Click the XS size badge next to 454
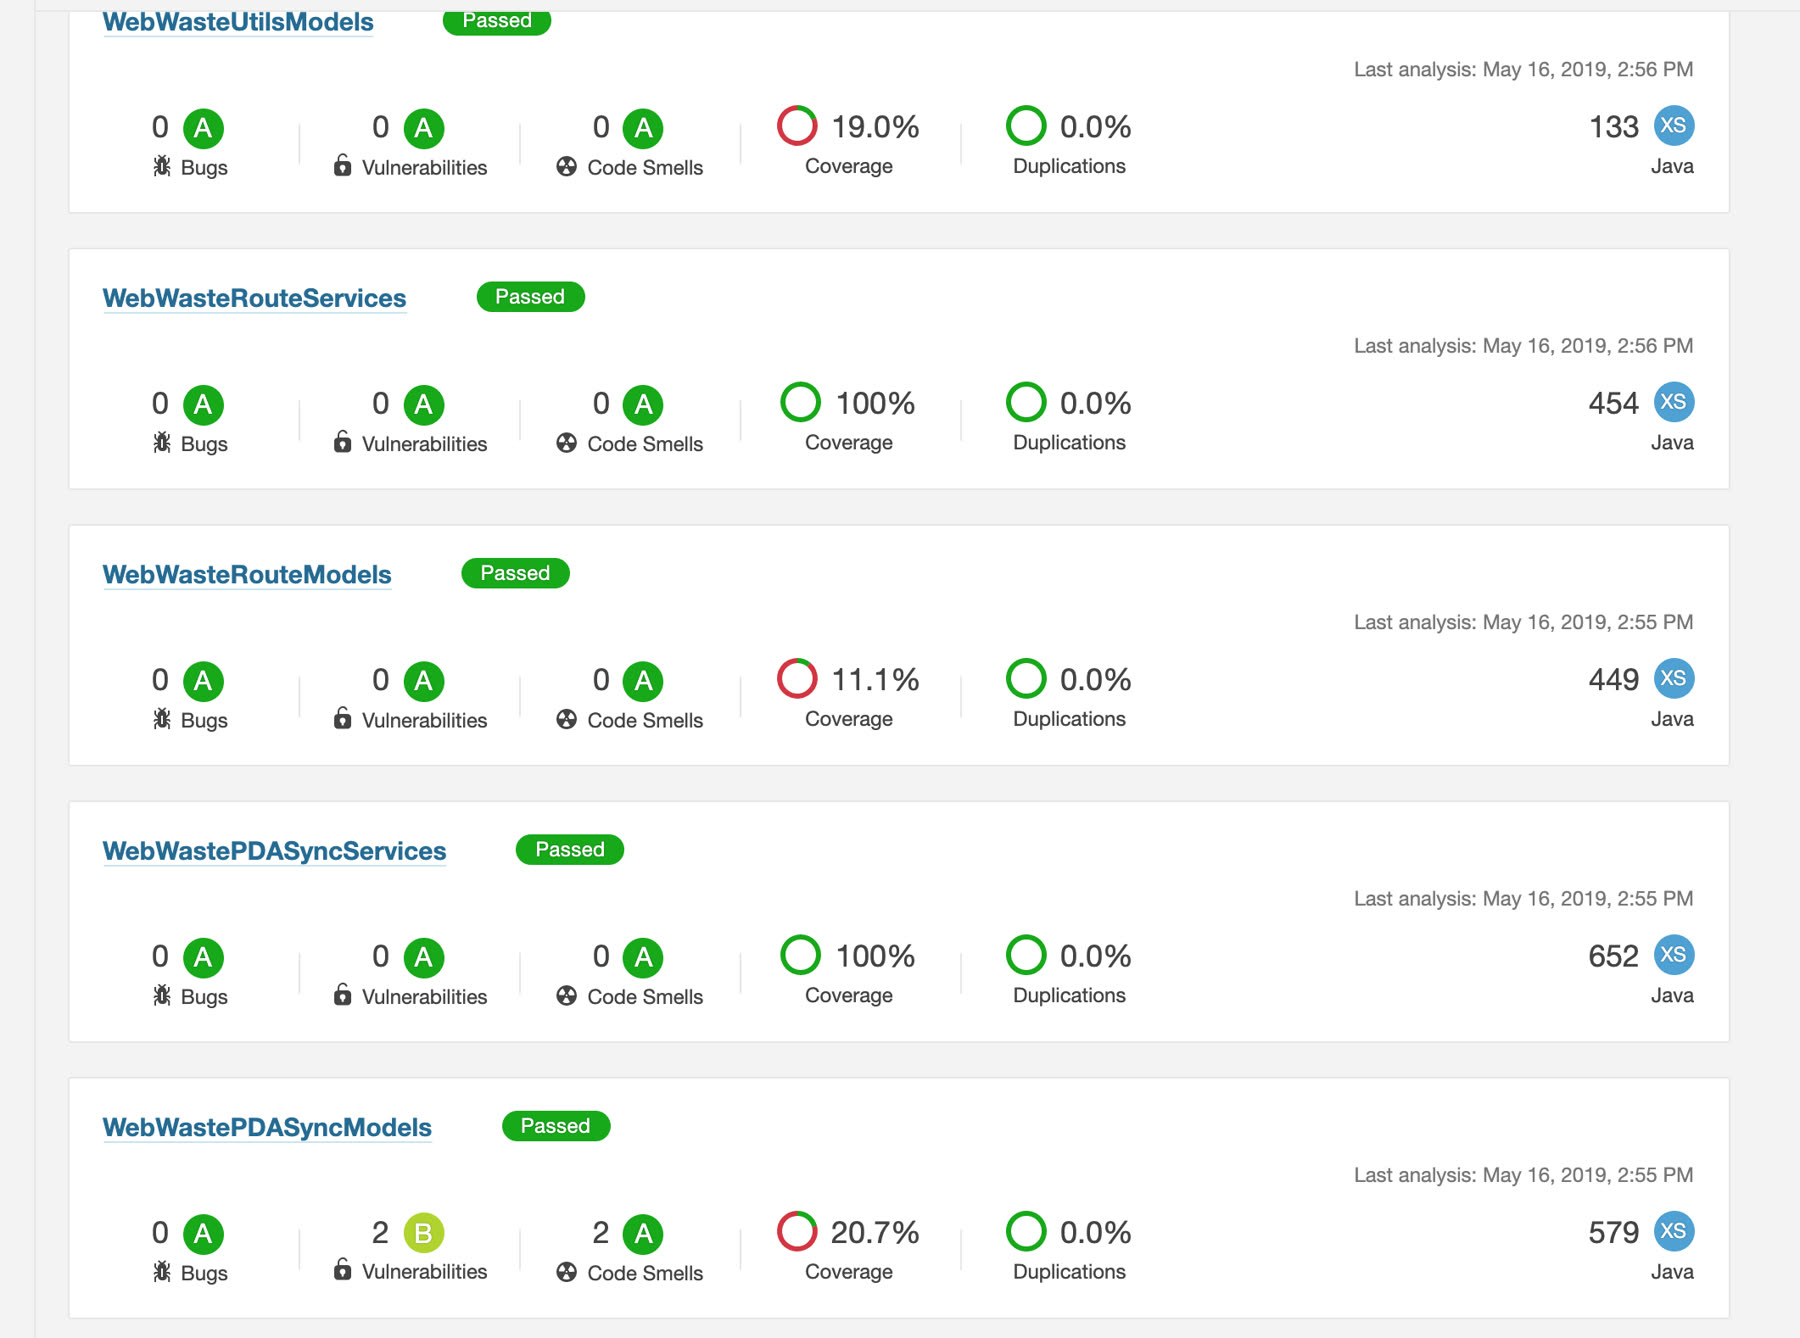 (1674, 402)
